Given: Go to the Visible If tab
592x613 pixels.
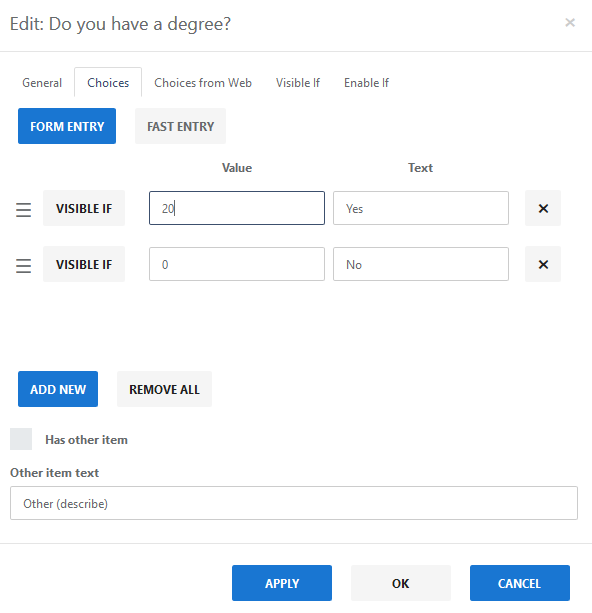Looking at the screenshot, I should tap(298, 82).
